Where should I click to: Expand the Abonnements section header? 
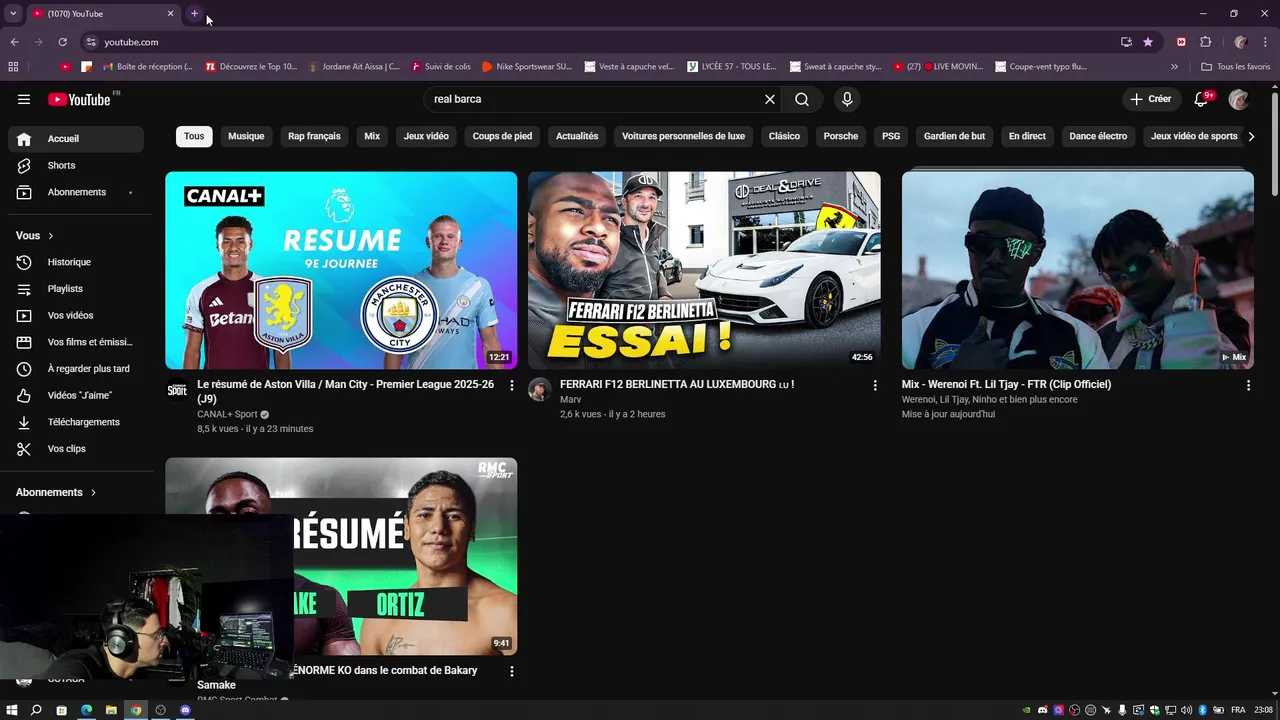56,492
